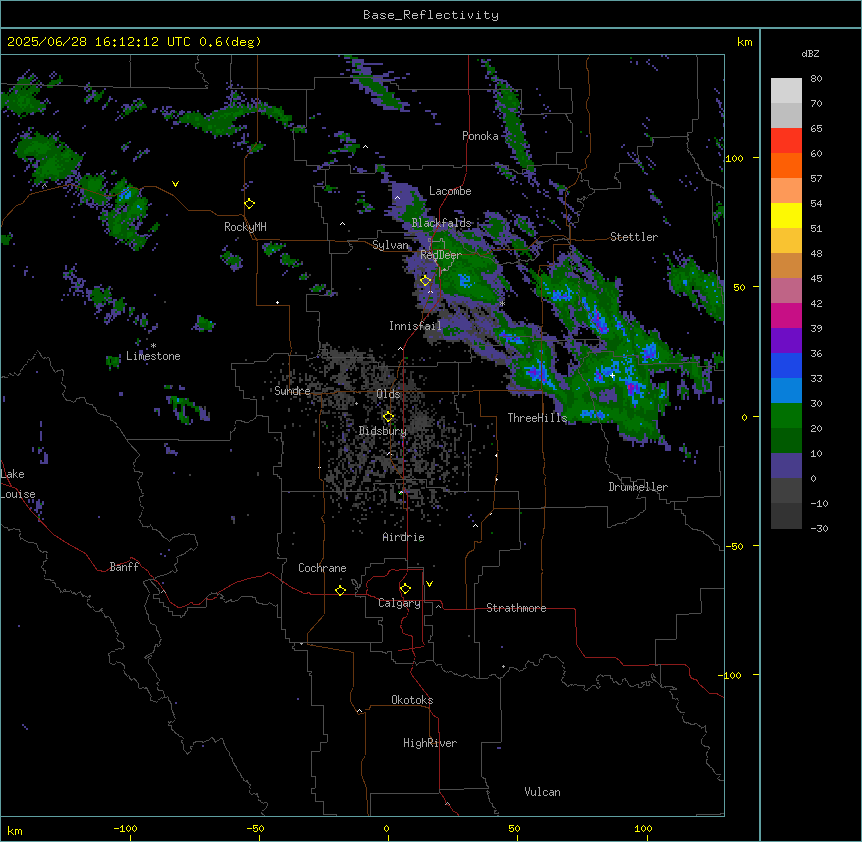
Task: Click the Innisfail label
Action: click(x=415, y=326)
